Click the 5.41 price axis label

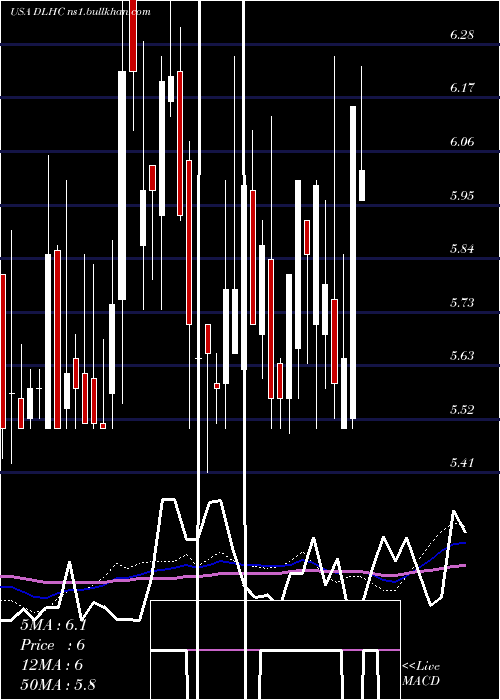pos(462,462)
